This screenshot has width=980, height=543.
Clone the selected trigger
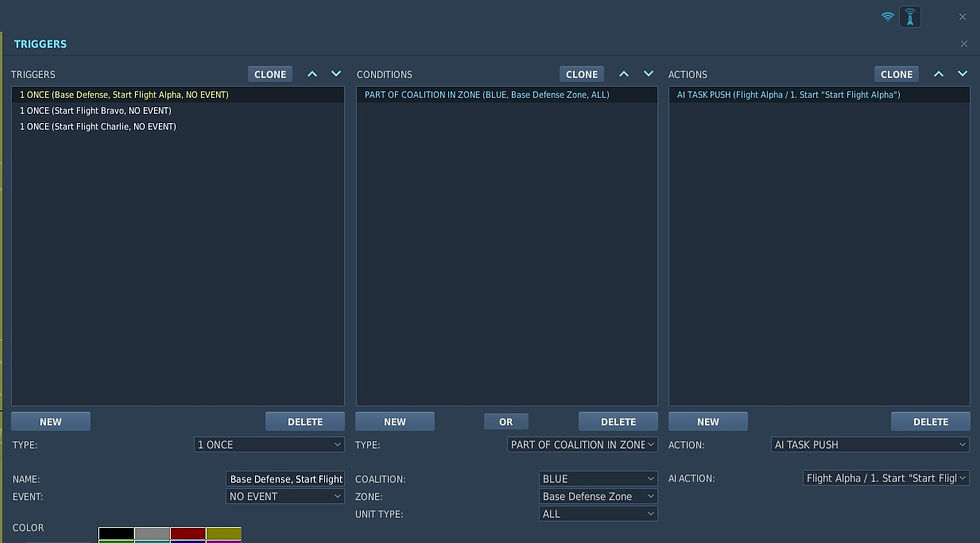270,74
